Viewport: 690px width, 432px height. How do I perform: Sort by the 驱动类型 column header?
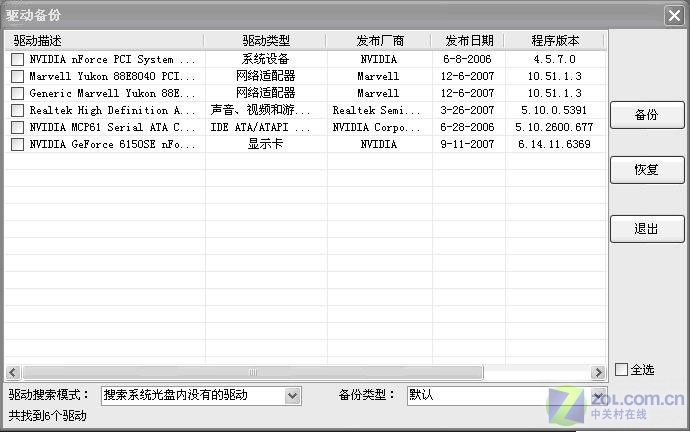pos(266,41)
